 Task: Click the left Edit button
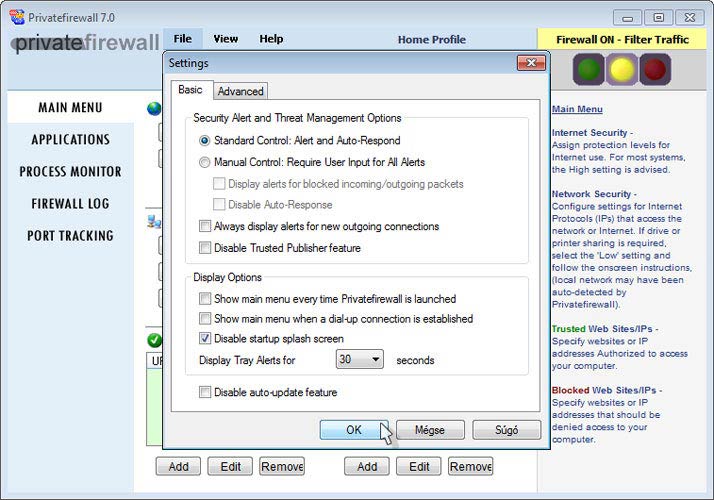point(230,466)
